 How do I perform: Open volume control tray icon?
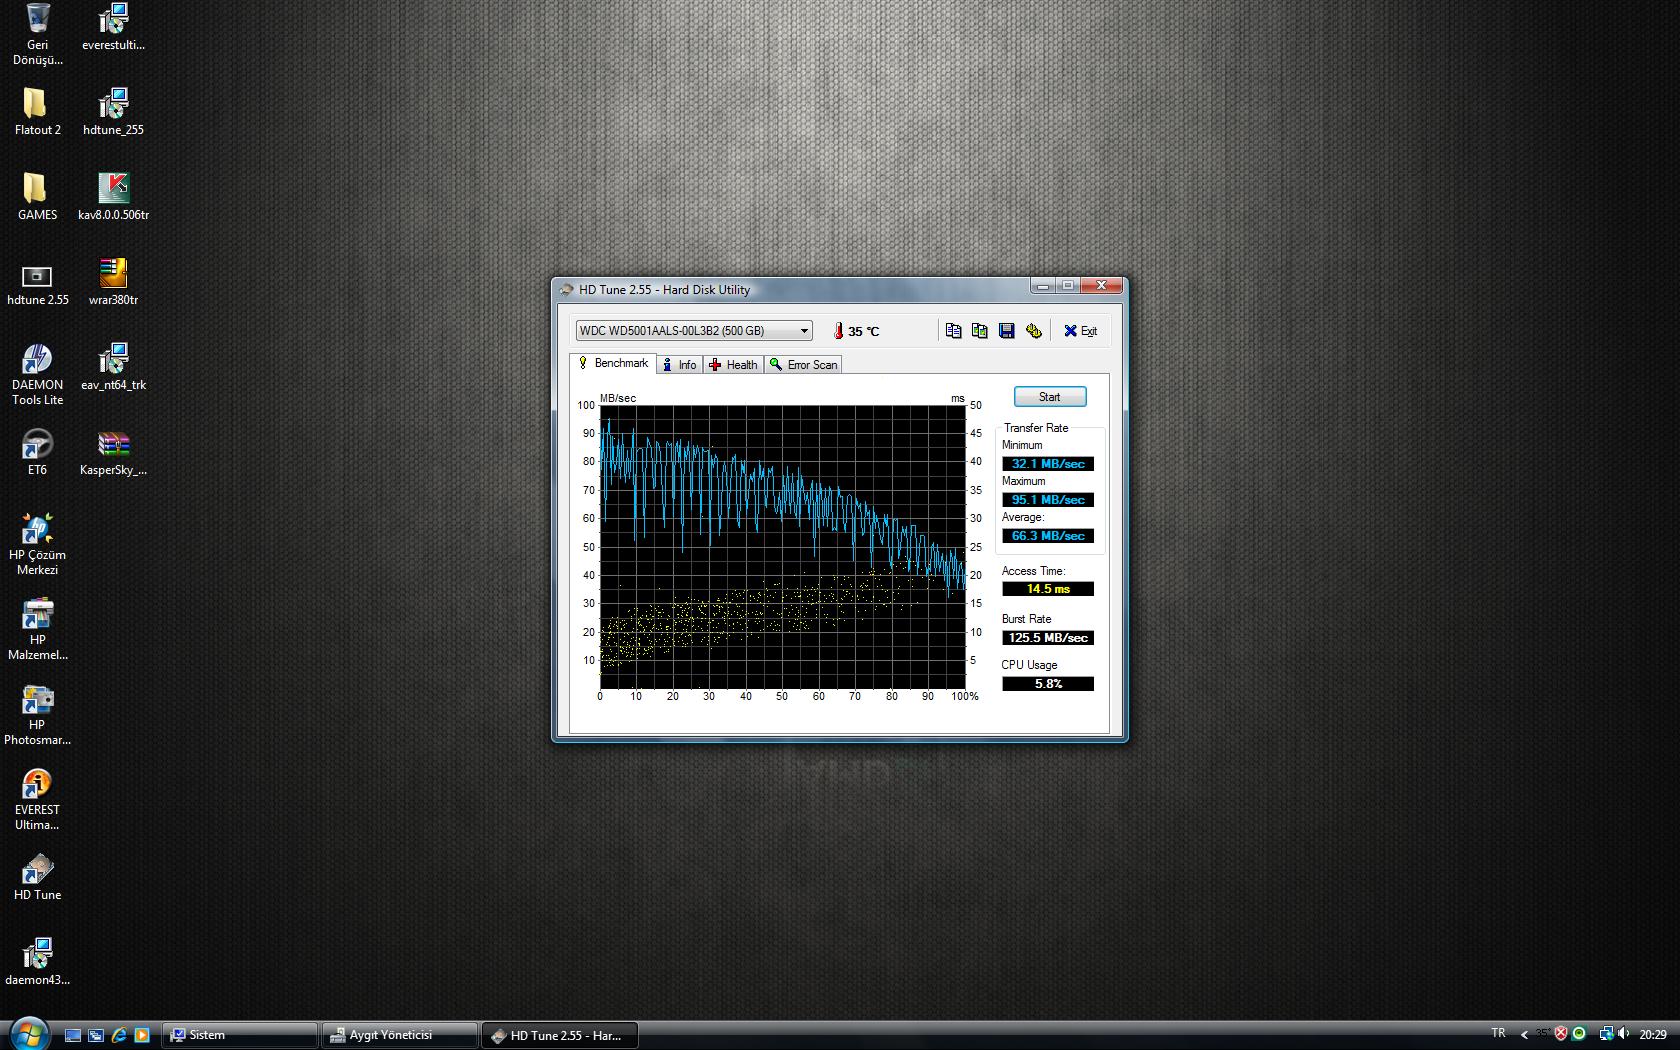tap(1623, 1034)
